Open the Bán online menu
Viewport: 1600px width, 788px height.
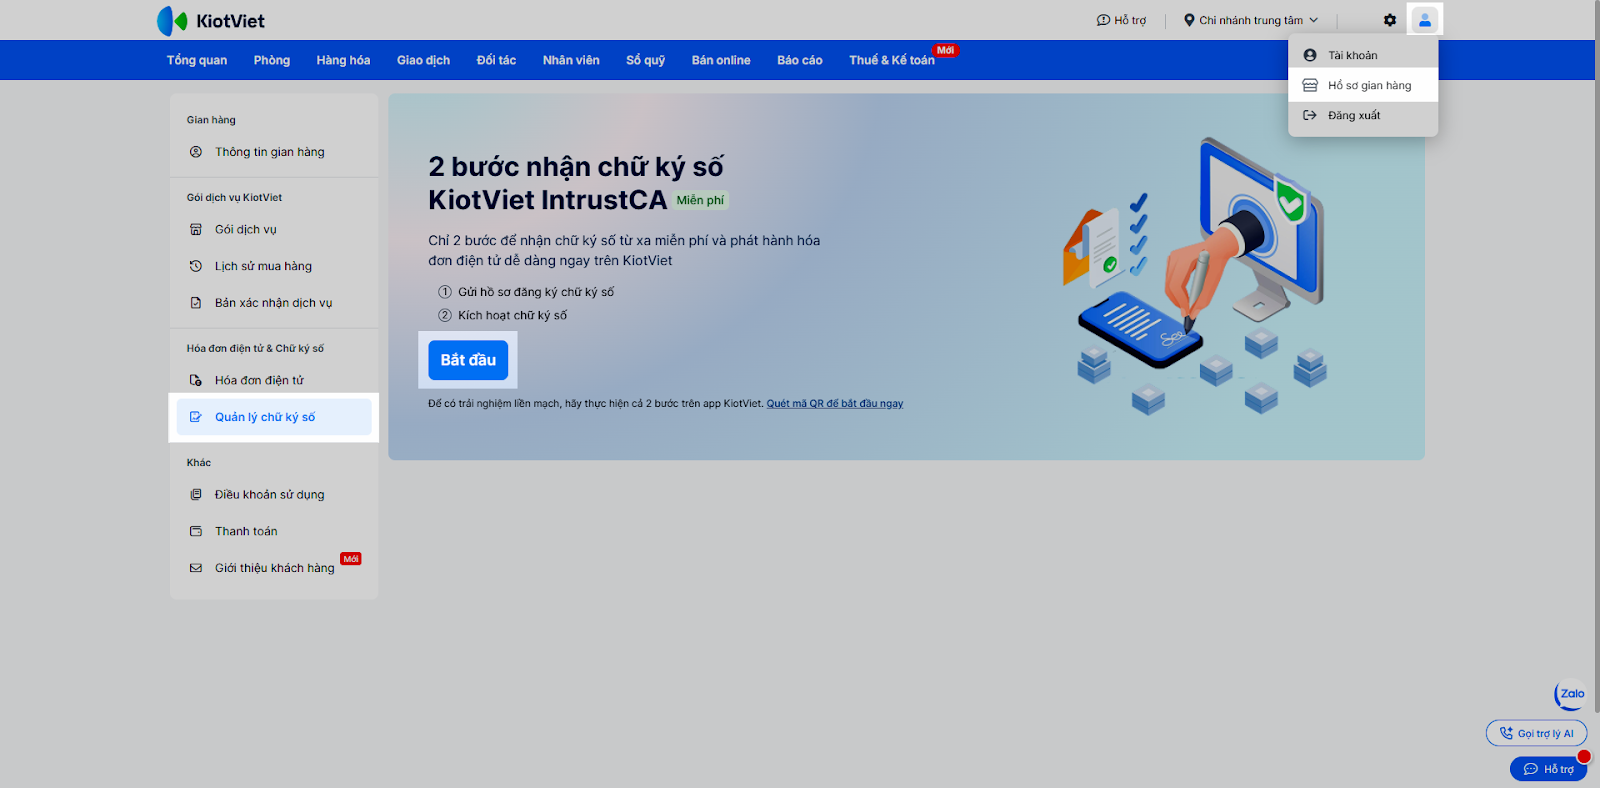pos(721,60)
